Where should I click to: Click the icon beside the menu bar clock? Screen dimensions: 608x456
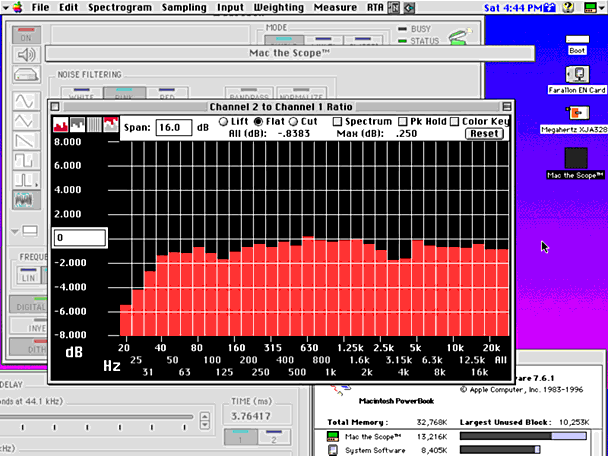549,7
